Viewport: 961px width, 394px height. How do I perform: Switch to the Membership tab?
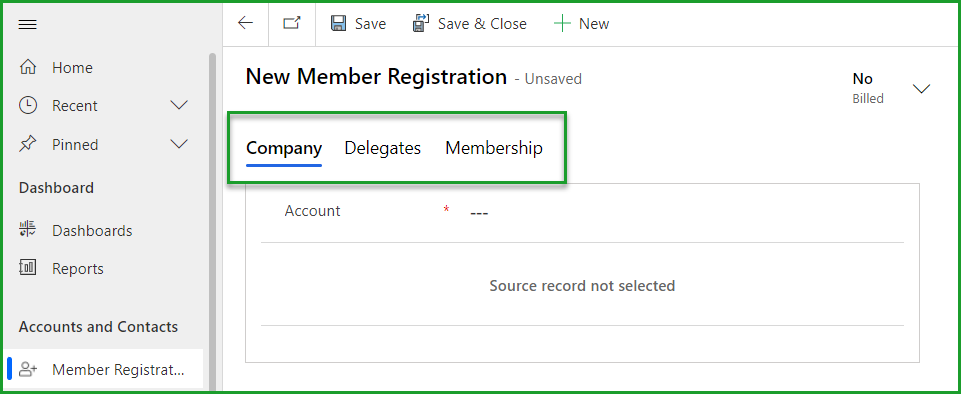pyautogui.click(x=494, y=148)
